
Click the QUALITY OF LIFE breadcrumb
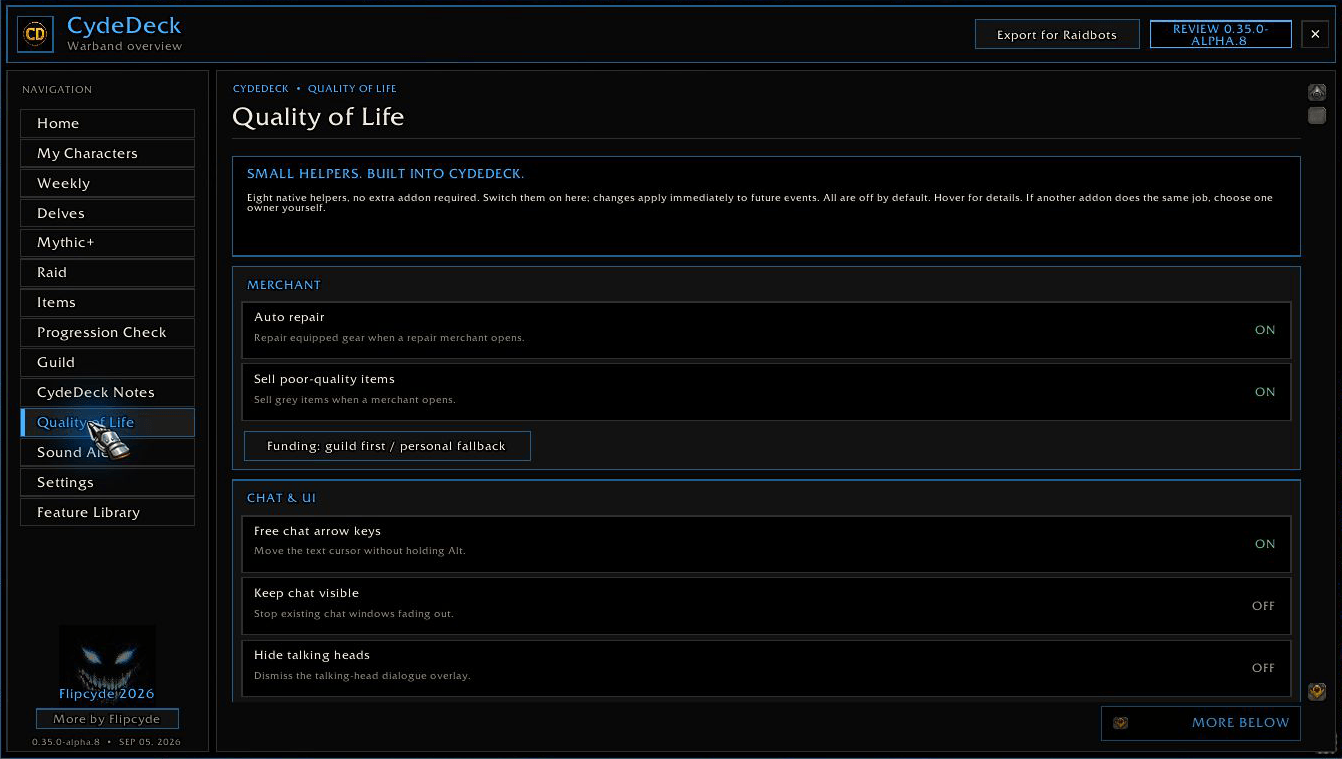coord(352,89)
